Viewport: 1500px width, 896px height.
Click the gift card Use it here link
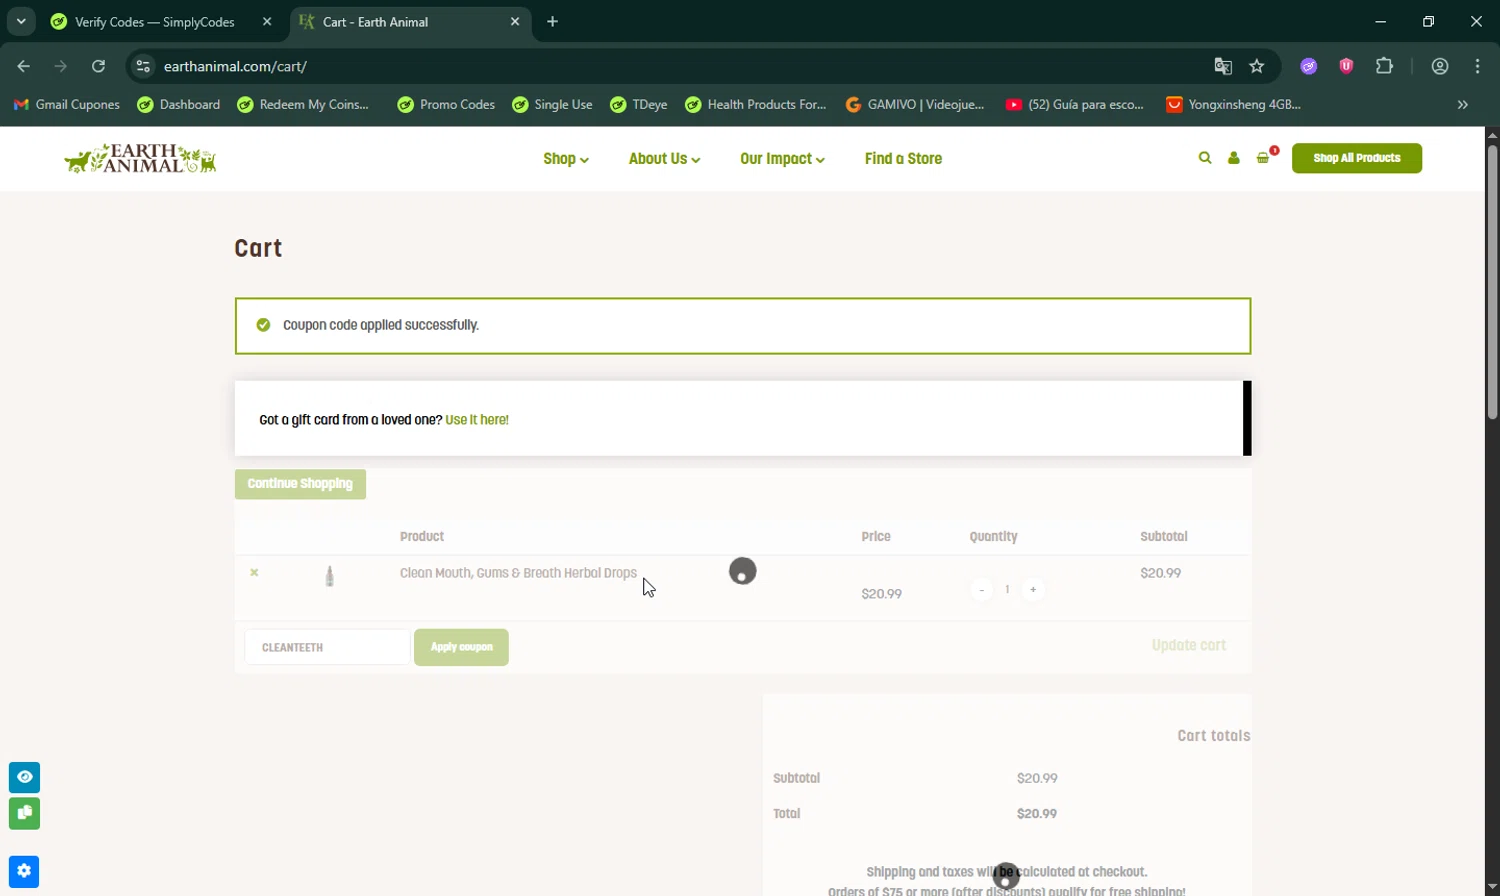(x=477, y=420)
